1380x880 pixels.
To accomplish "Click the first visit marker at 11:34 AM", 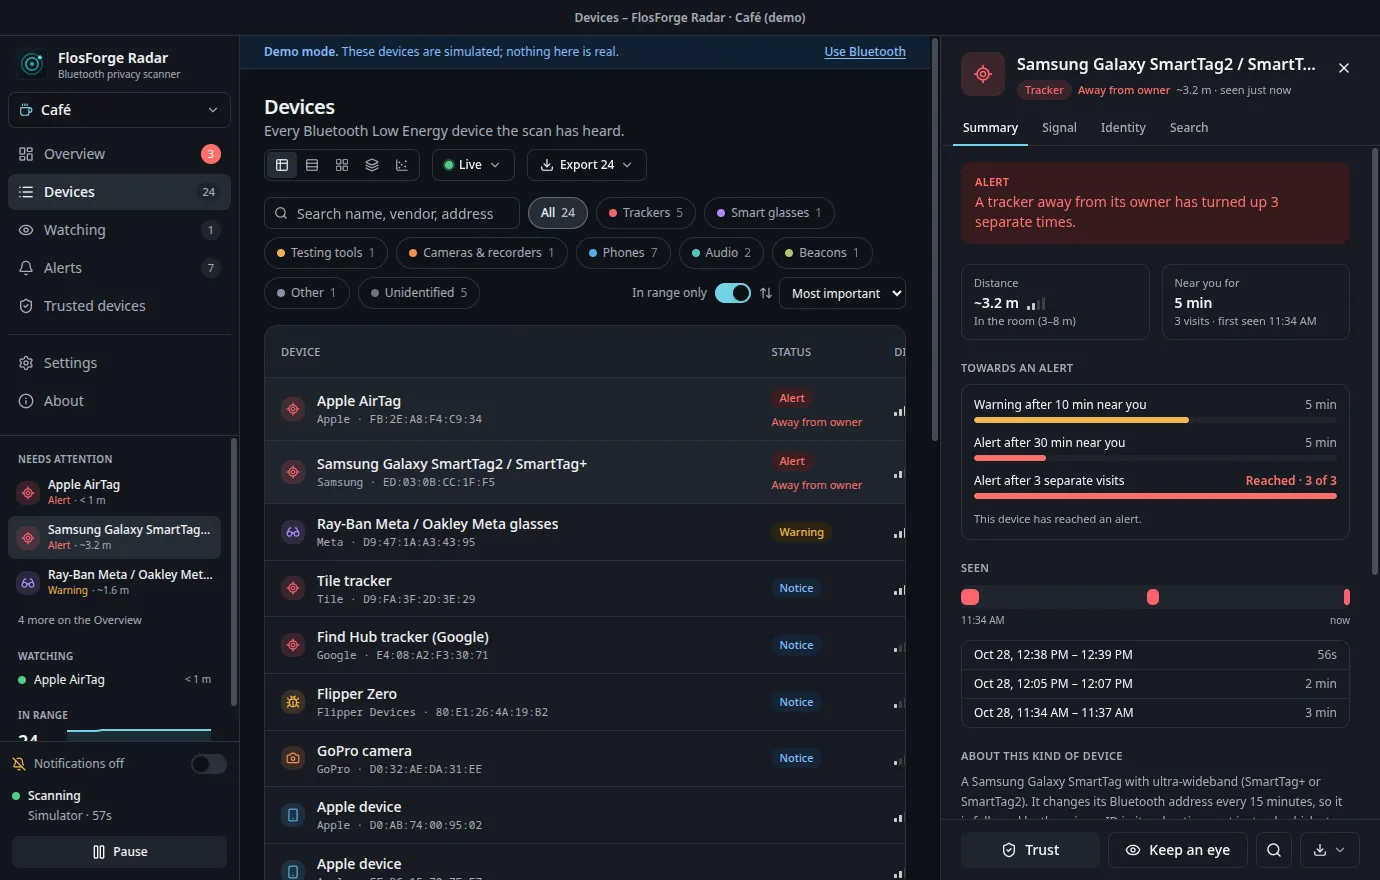I will point(970,597).
